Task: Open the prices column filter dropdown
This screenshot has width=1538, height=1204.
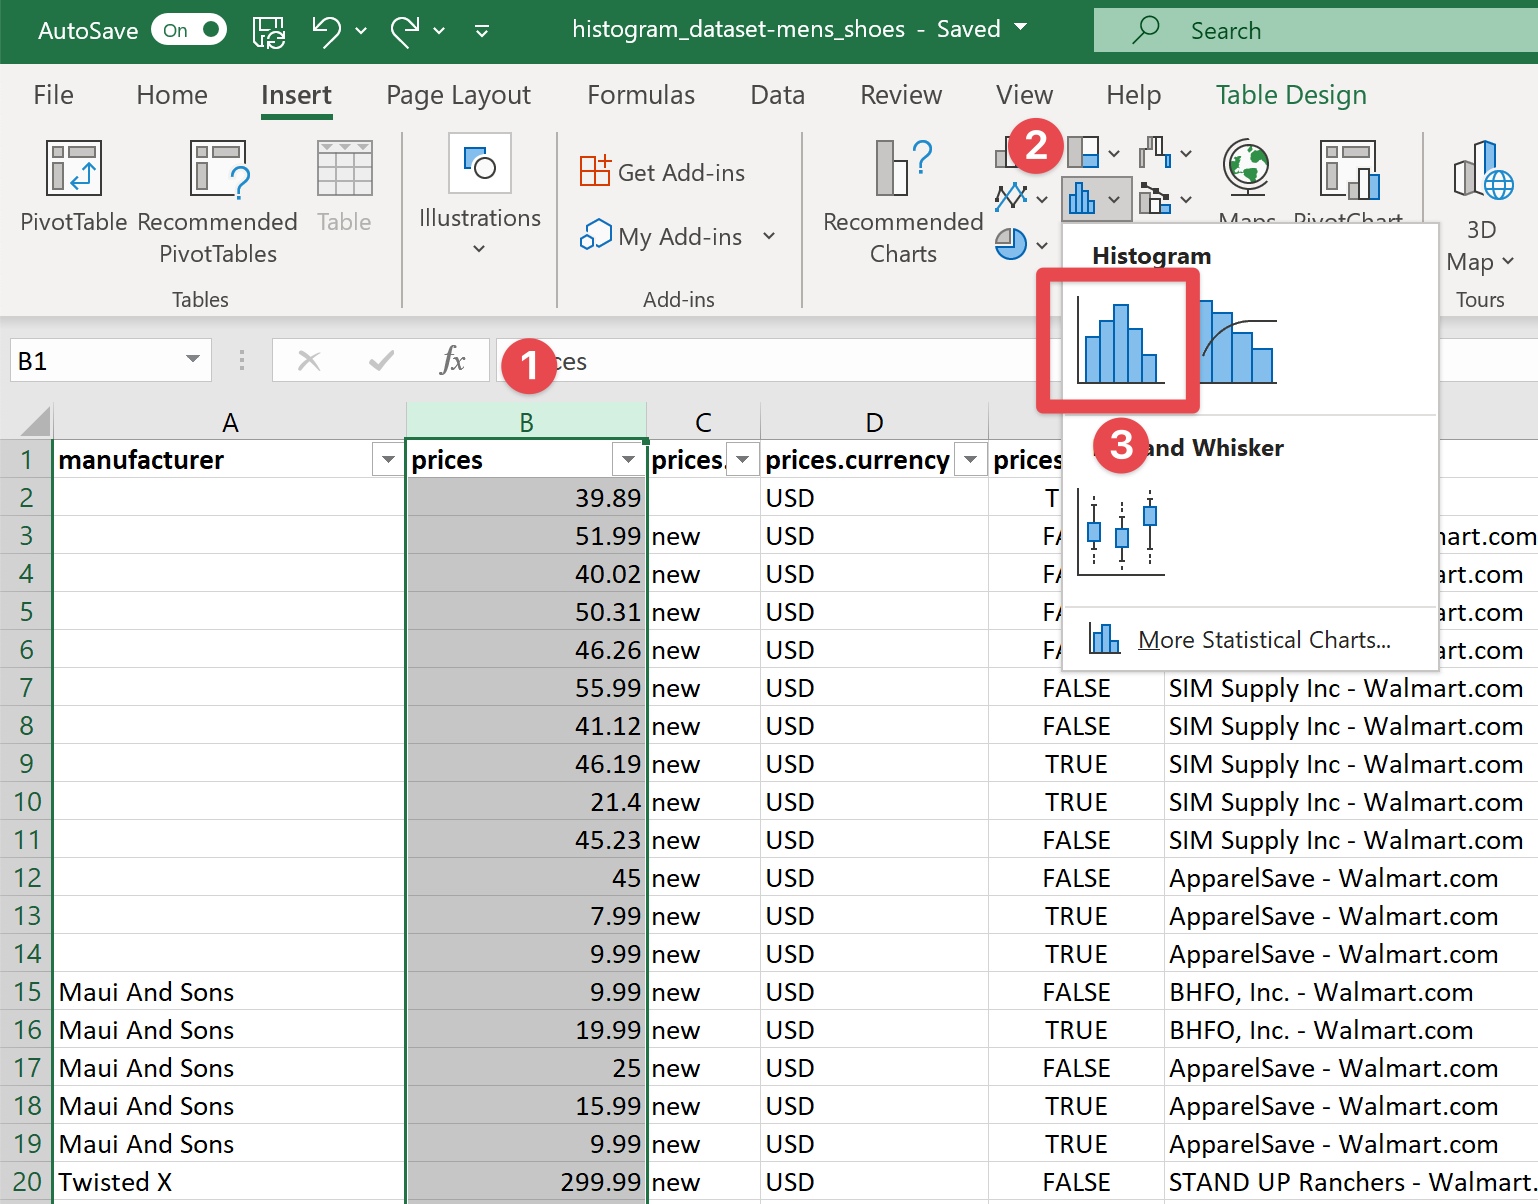Action: [x=628, y=460]
